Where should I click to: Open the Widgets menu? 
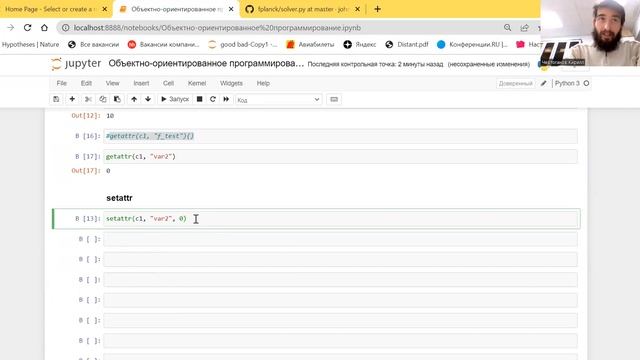[231, 83]
